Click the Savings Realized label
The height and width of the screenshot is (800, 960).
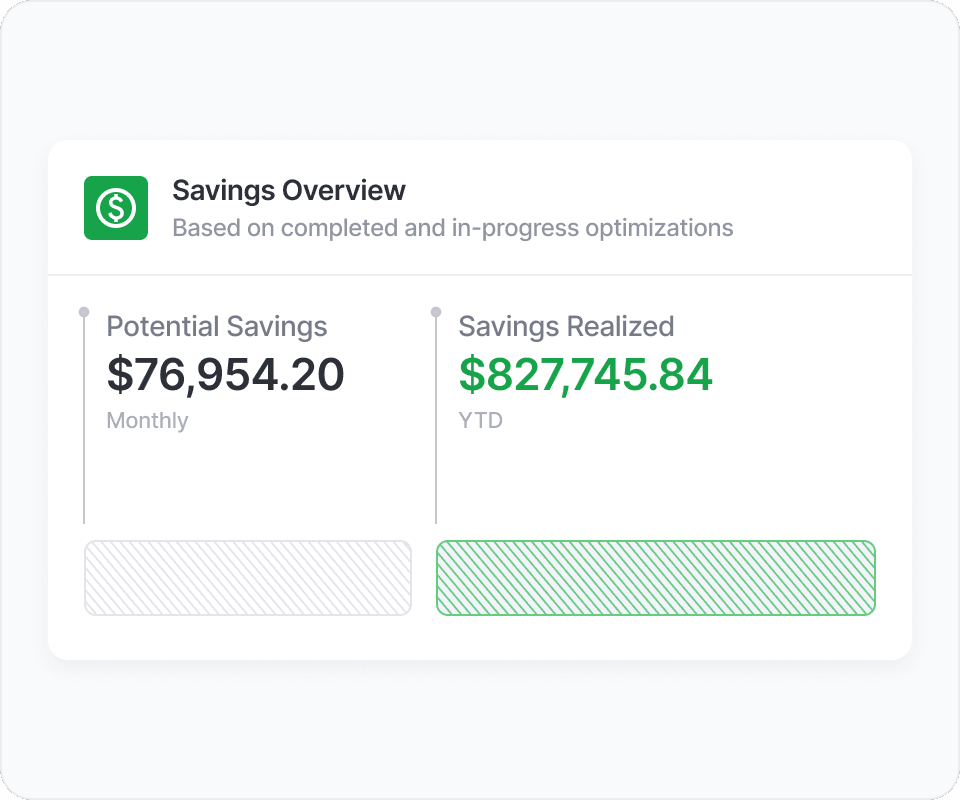click(x=566, y=326)
